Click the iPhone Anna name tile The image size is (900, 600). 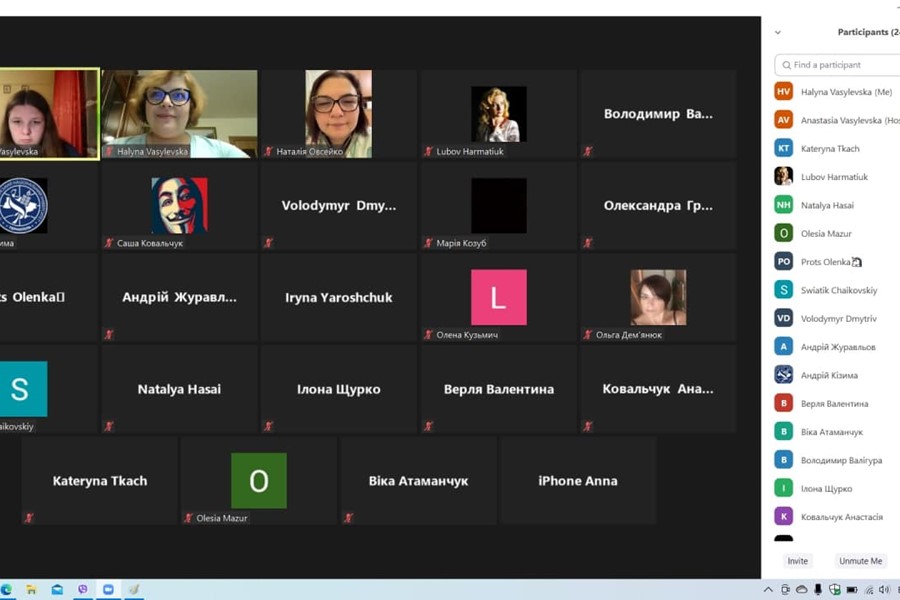pyautogui.click(x=578, y=481)
